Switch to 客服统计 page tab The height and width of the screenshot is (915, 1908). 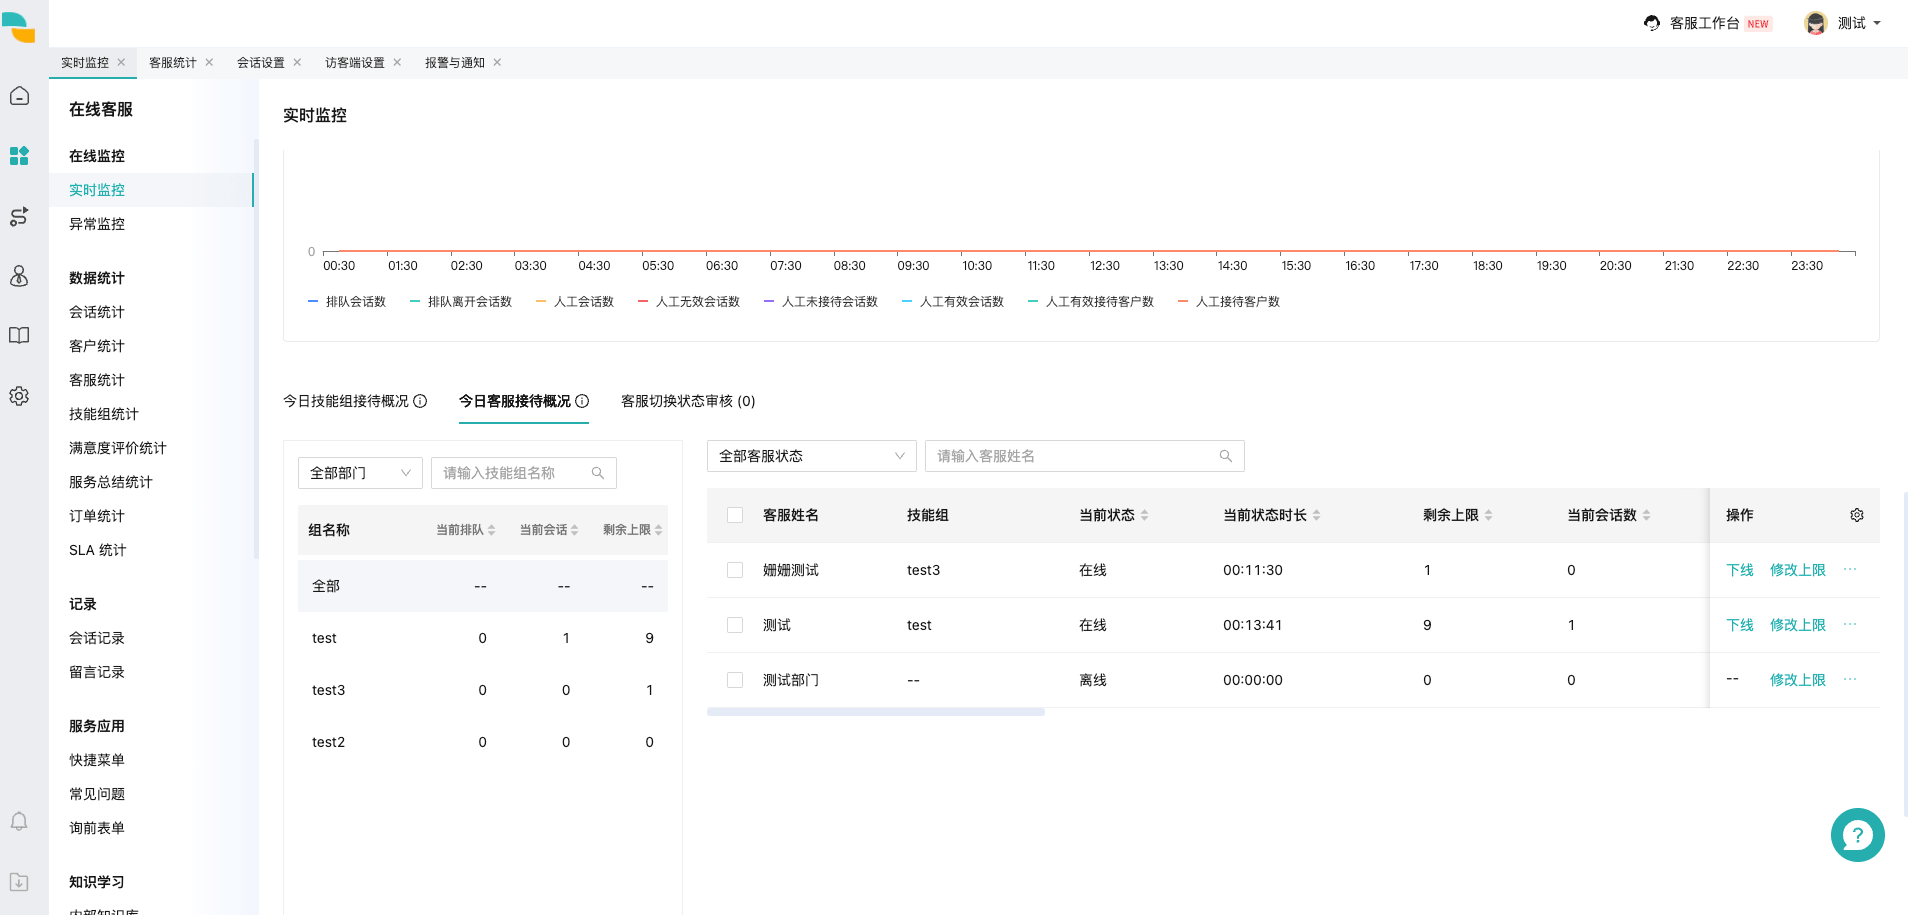pos(173,62)
